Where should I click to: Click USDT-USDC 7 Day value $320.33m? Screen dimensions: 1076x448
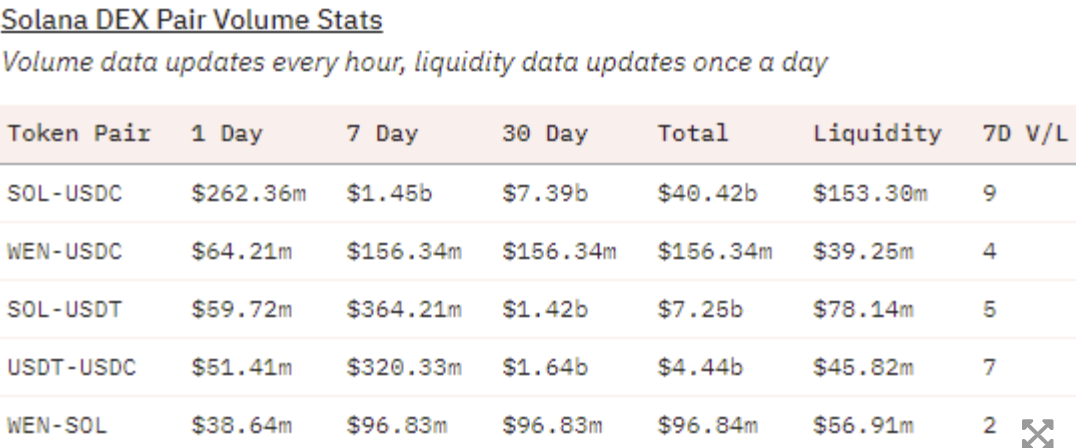tap(404, 368)
